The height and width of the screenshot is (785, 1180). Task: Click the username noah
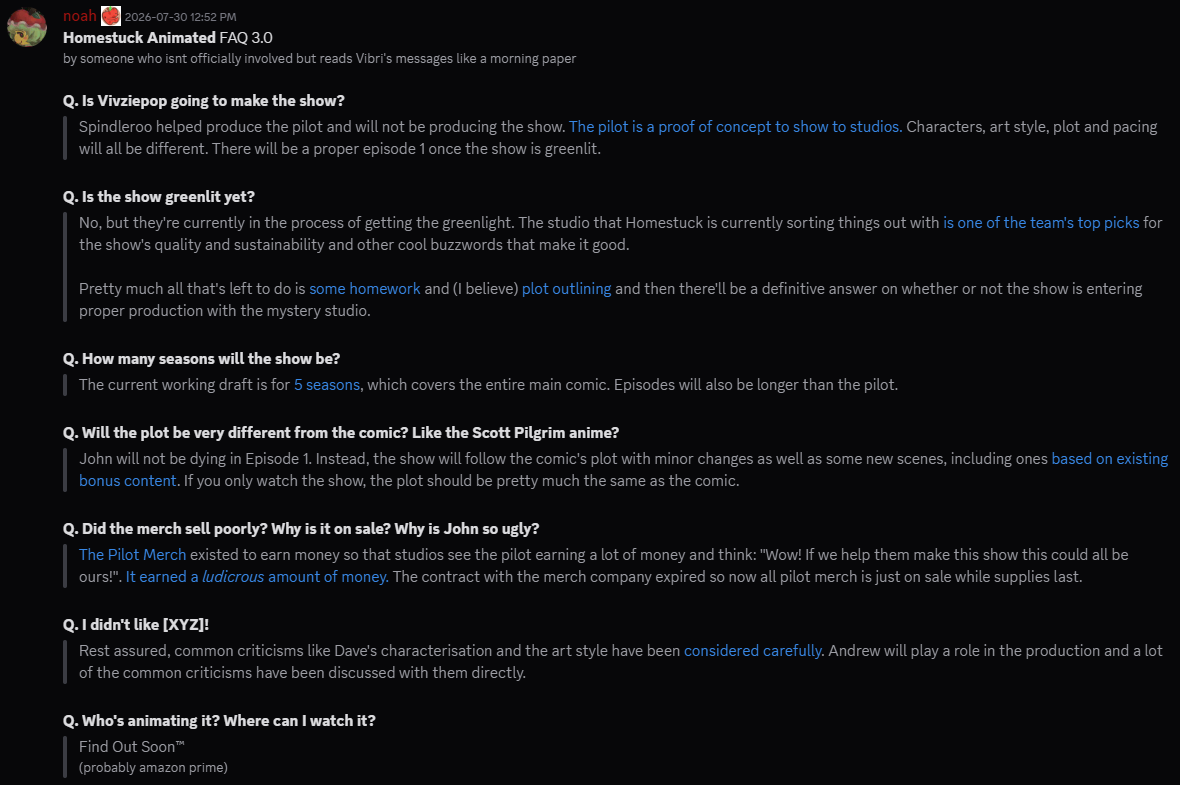pos(80,16)
